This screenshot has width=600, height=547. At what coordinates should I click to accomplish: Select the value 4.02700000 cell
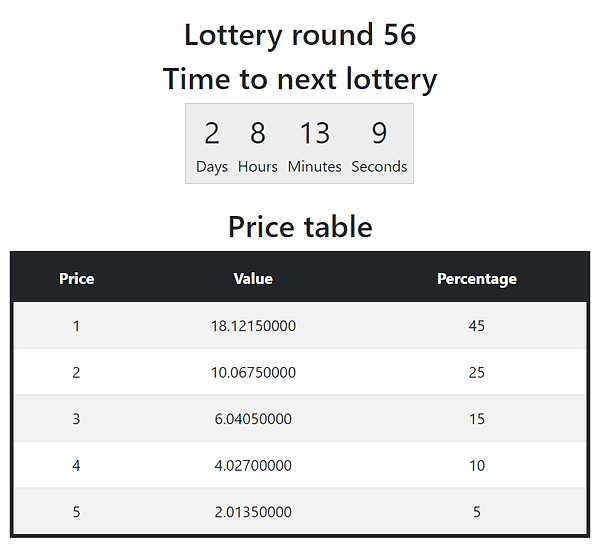[x=253, y=466]
